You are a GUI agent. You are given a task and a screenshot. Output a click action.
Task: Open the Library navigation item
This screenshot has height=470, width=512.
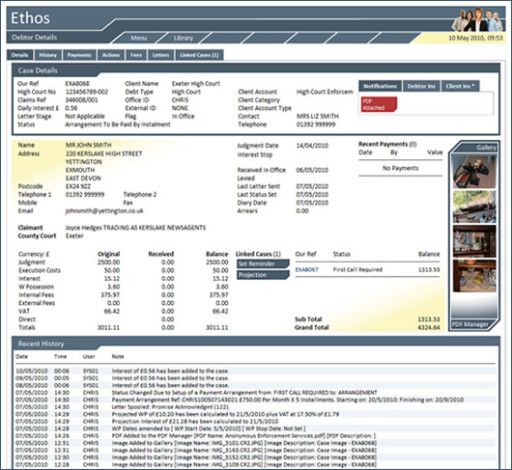pos(183,38)
